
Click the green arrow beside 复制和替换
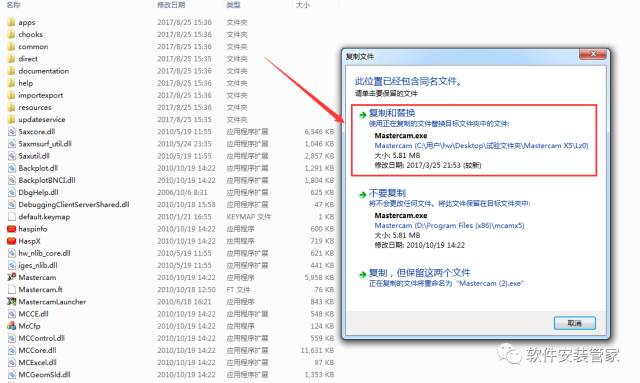tap(362, 115)
